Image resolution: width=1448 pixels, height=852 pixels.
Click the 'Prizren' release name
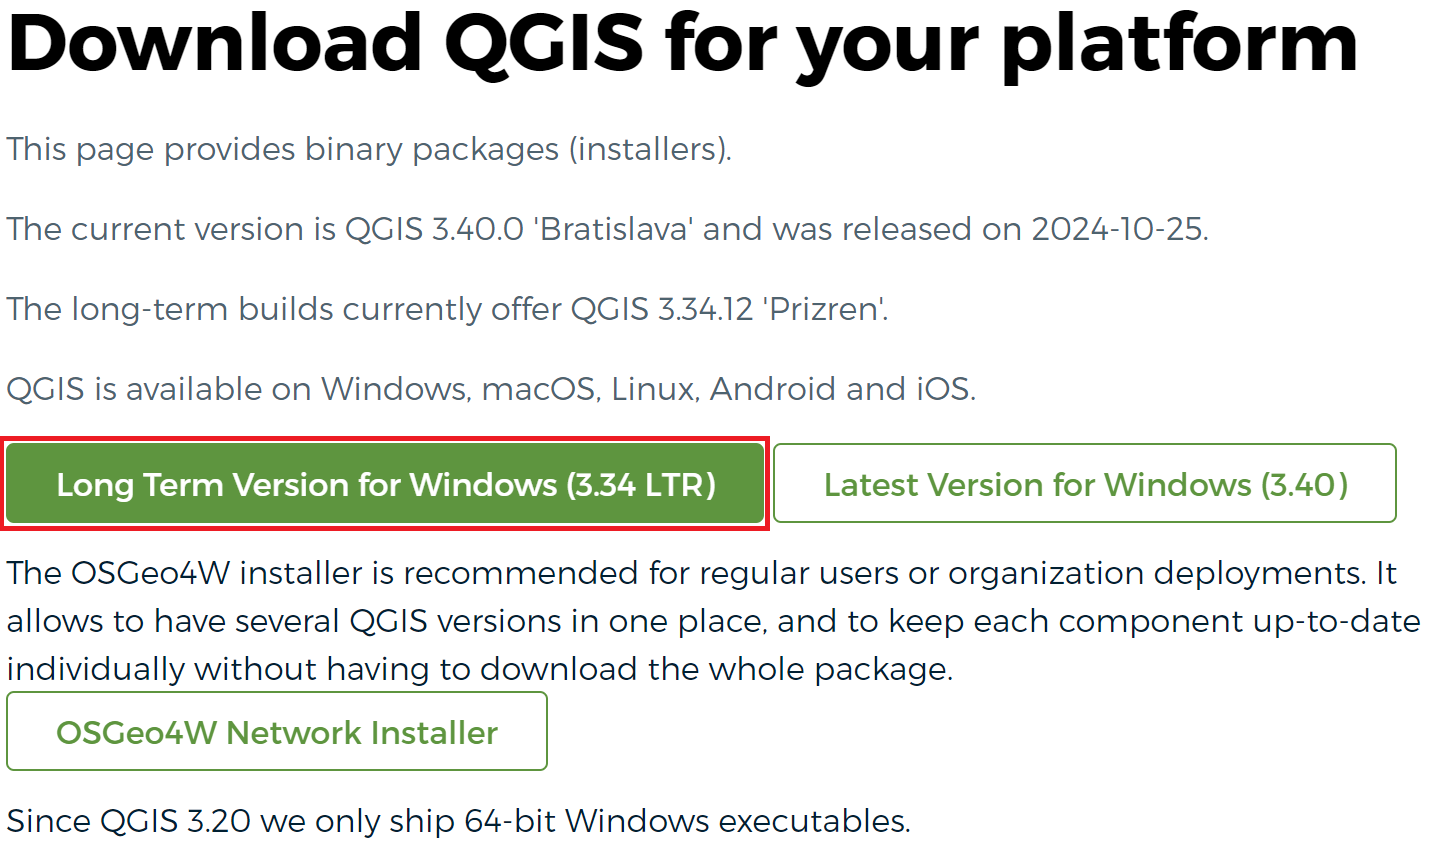click(824, 309)
